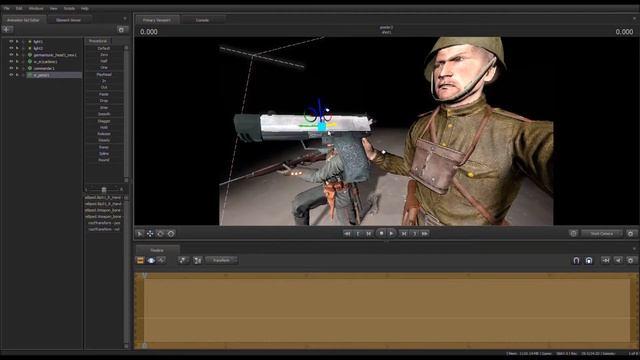Jump to the first frame

tap(347, 234)
